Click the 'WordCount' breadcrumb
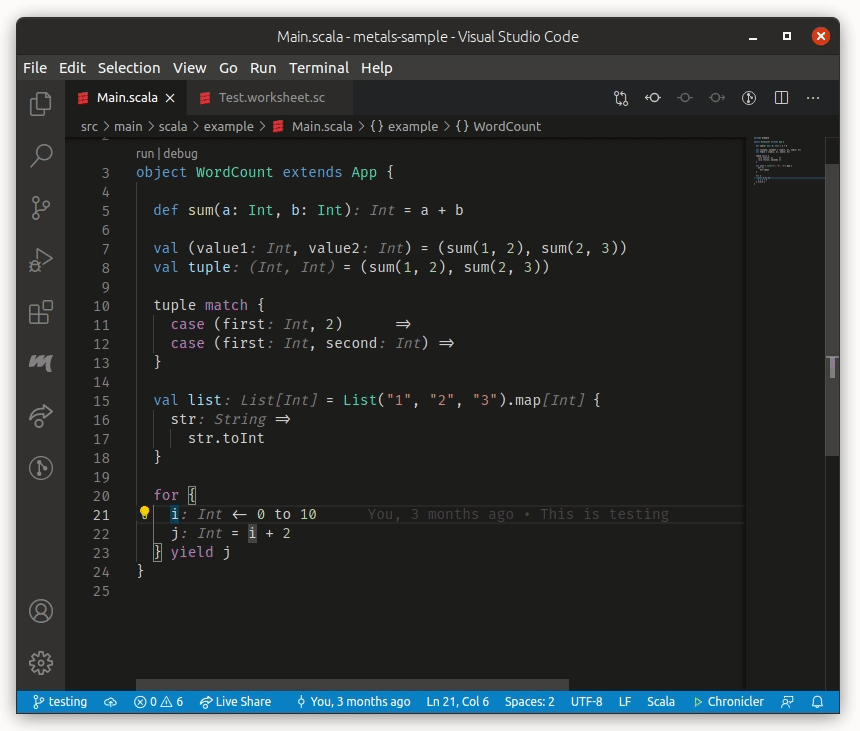The height and width of the screenshot is (731, 860). (x=499, y=127)
